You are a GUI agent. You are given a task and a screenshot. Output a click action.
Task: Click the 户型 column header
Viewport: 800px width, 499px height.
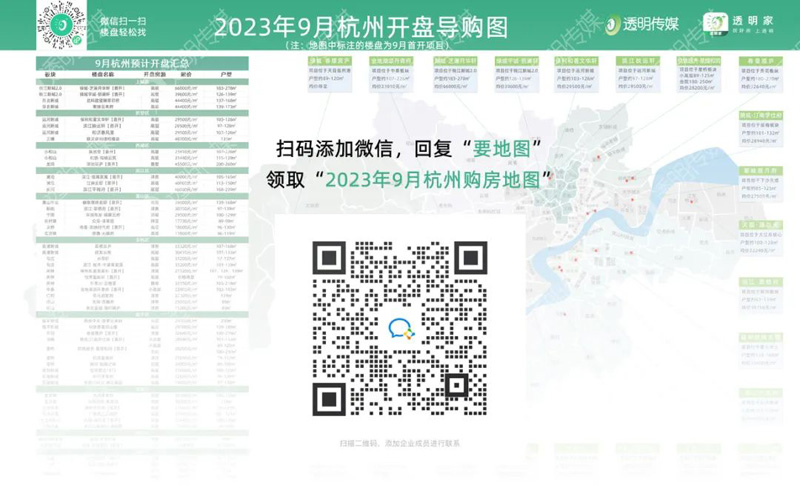(226, 74)
